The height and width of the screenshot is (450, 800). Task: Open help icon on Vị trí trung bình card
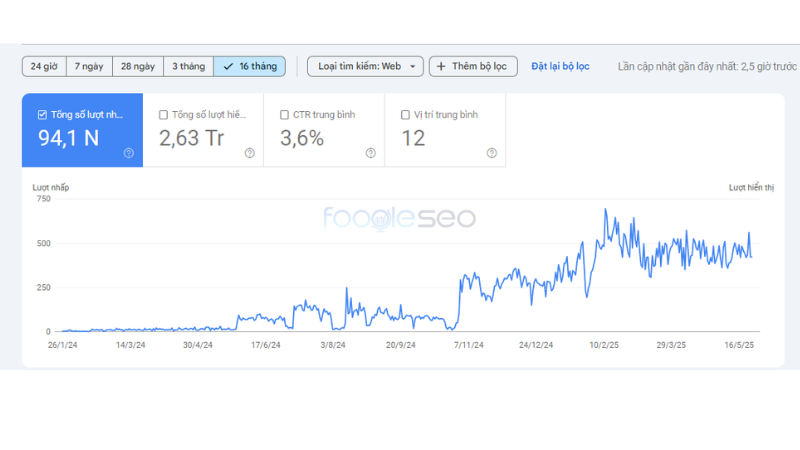(x=491, y=153)
